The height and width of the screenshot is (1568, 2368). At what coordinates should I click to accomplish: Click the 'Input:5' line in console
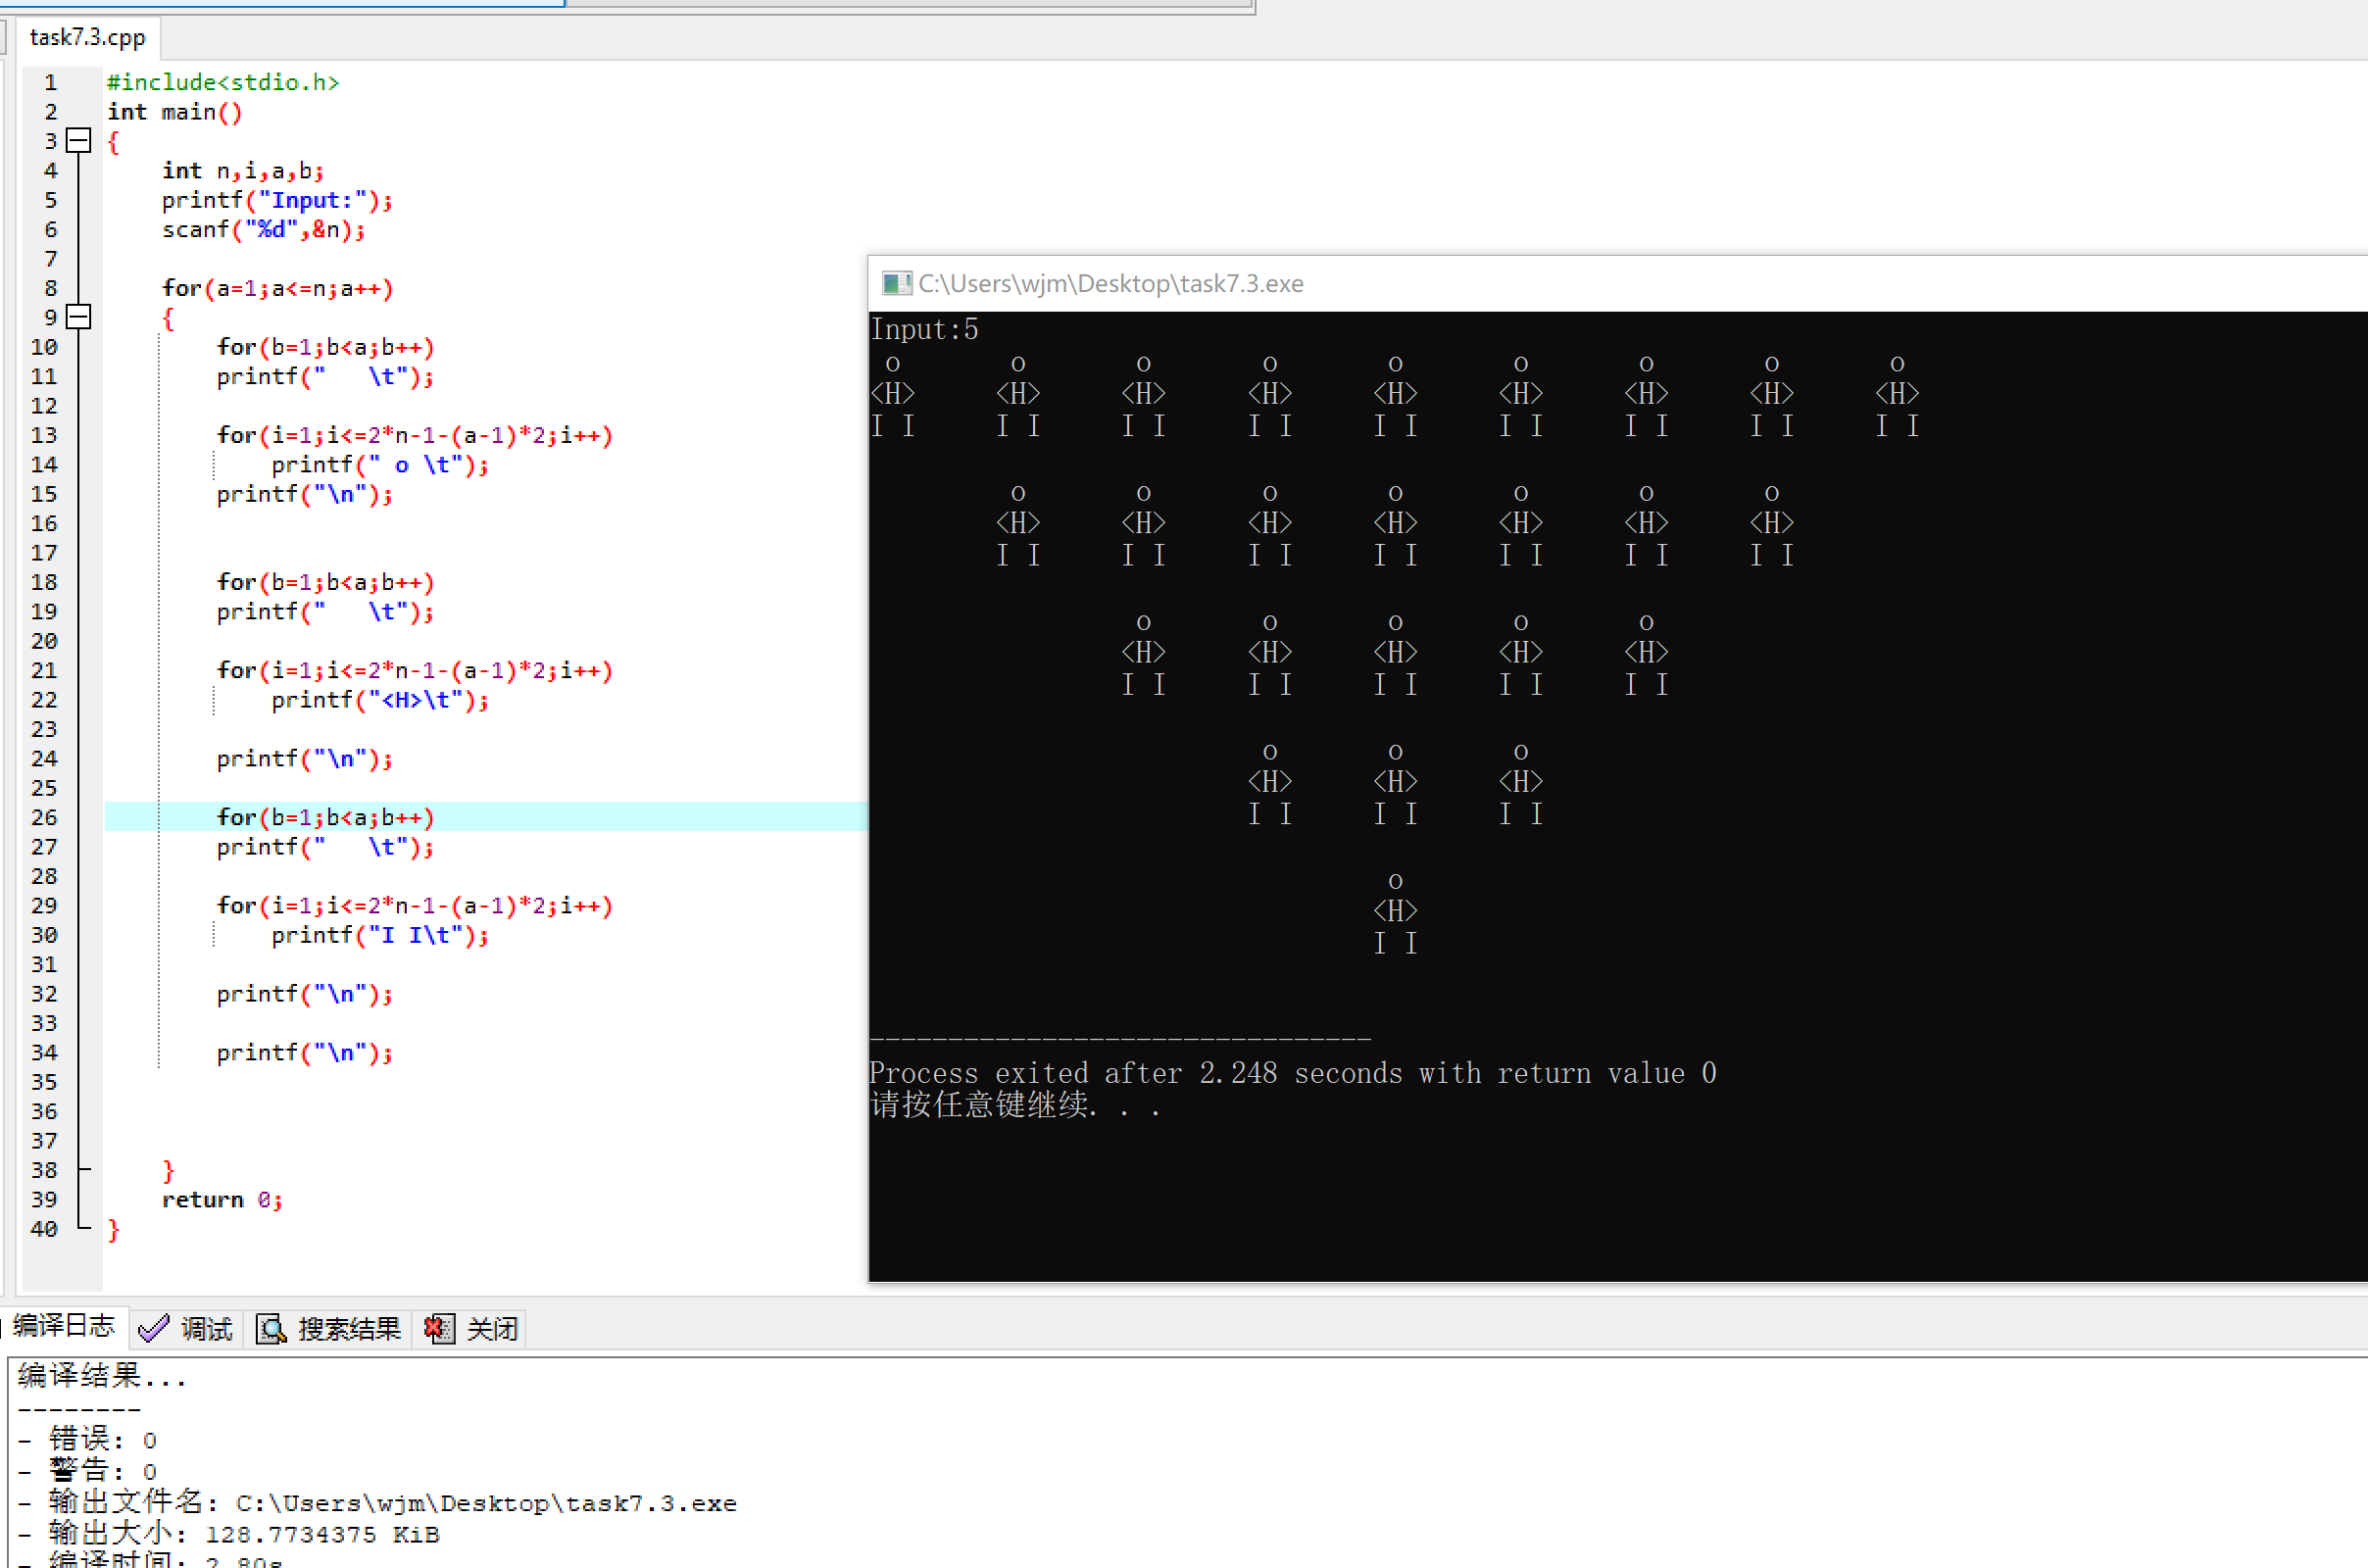click(924, 329)
